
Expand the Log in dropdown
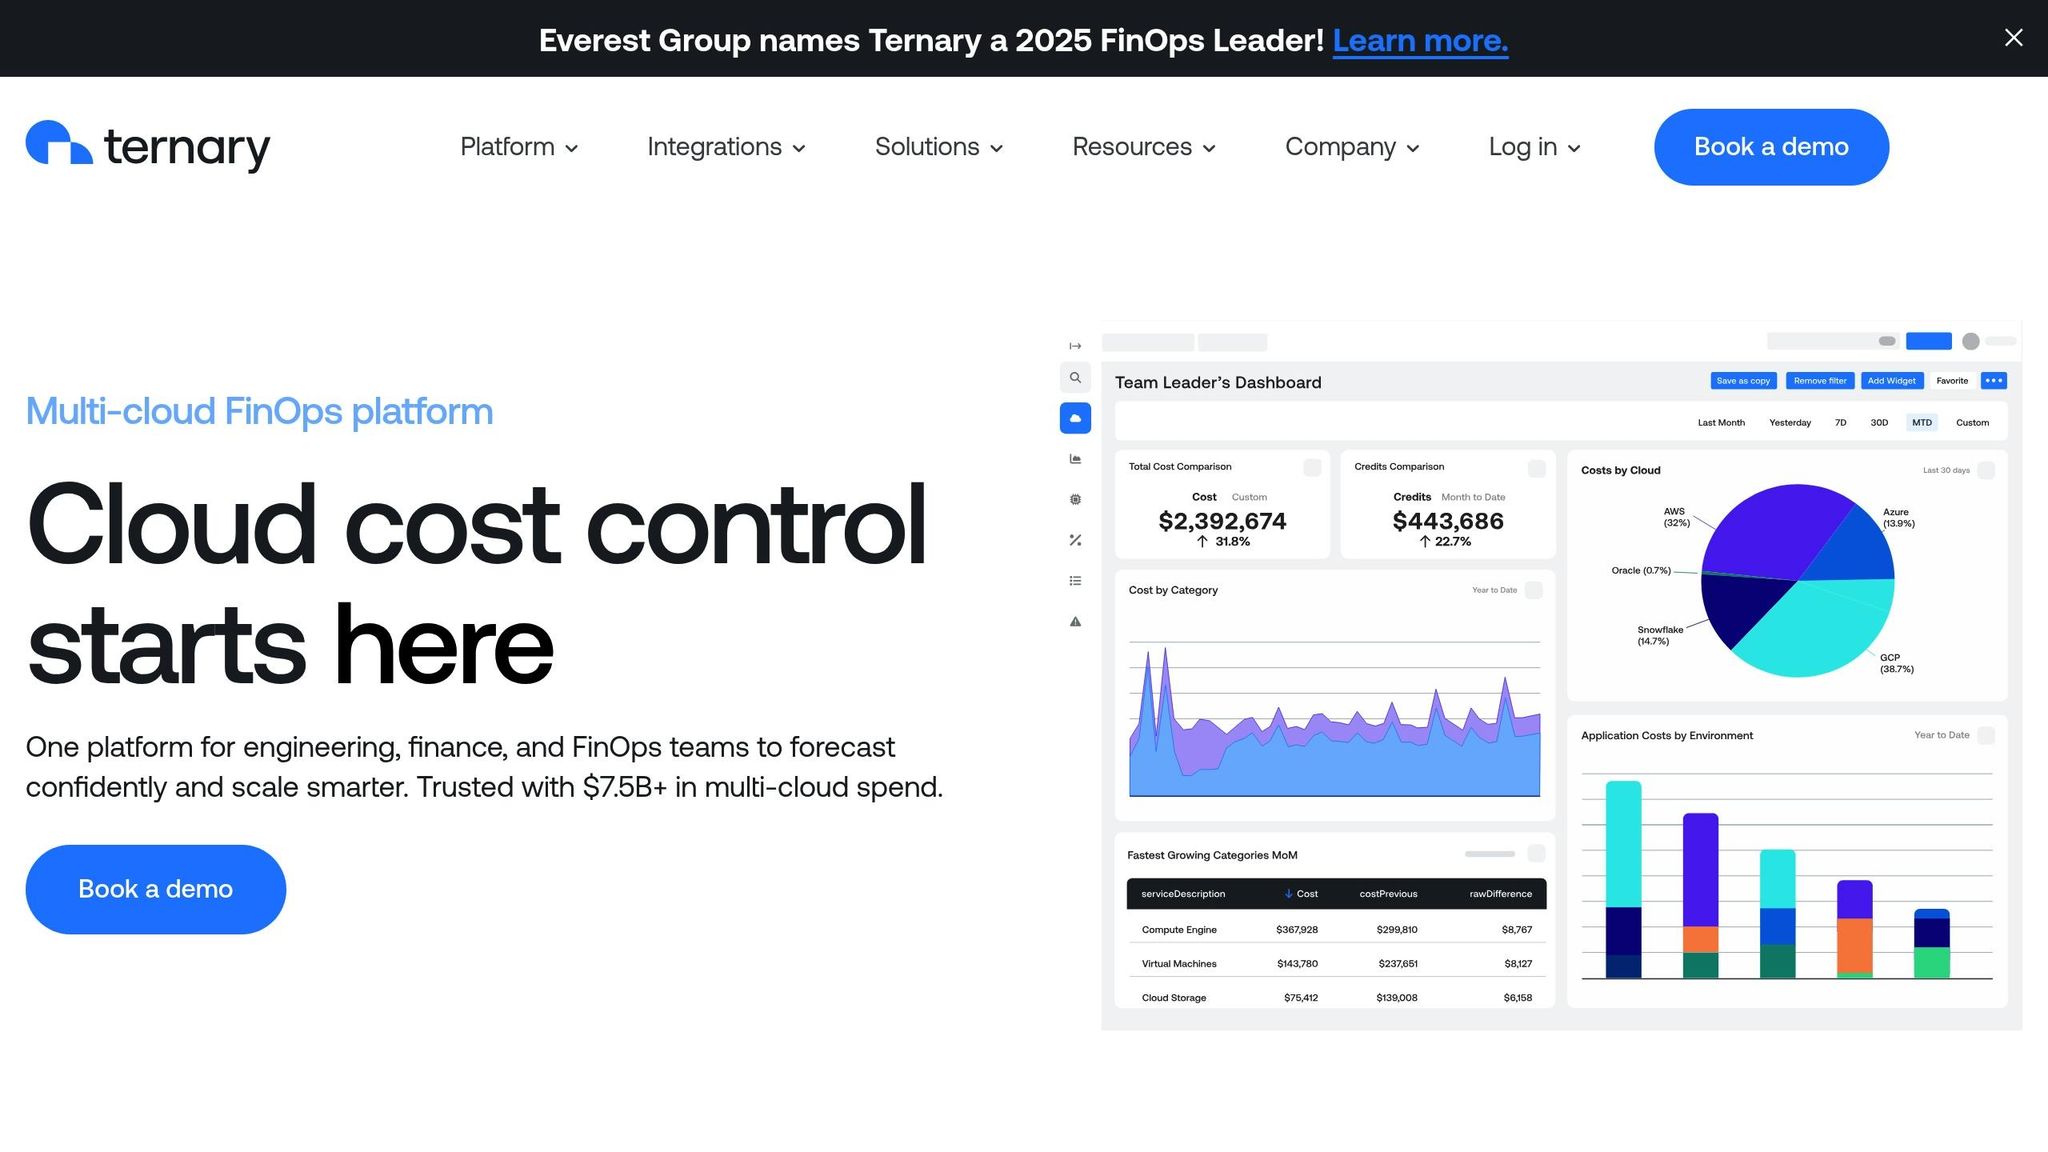click(1534, 147)
